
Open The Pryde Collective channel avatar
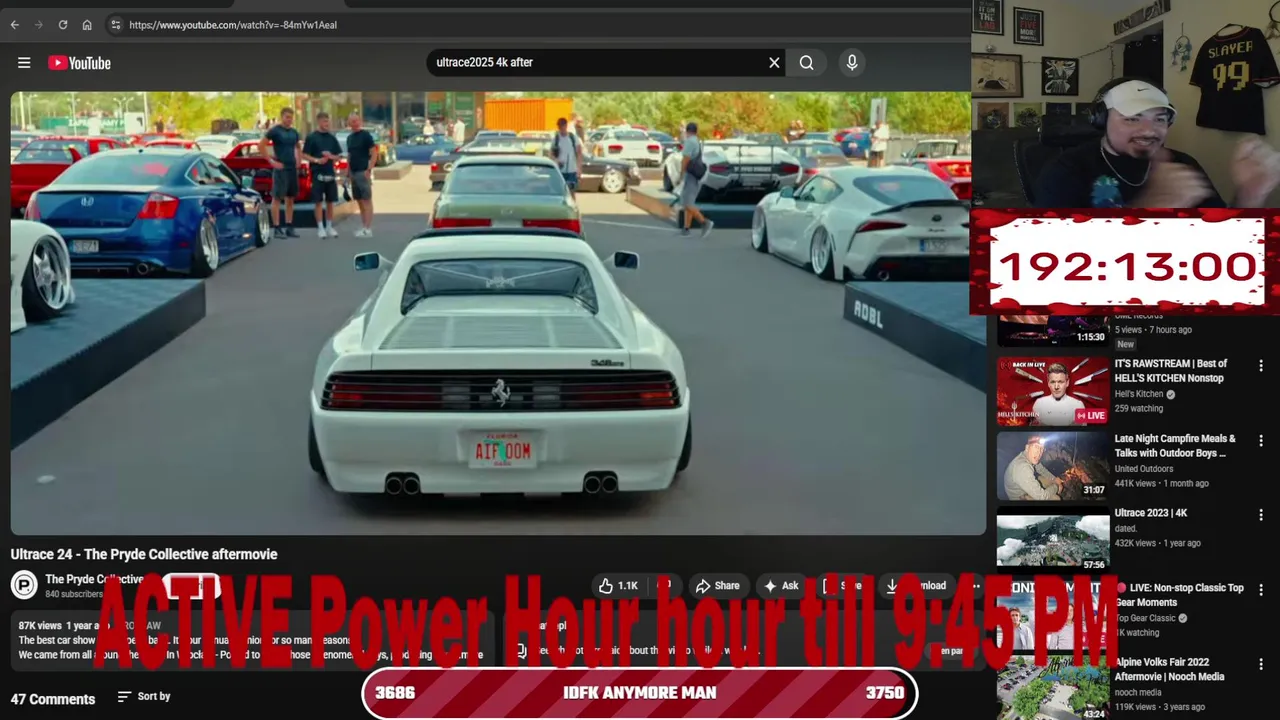pos(24,585)
